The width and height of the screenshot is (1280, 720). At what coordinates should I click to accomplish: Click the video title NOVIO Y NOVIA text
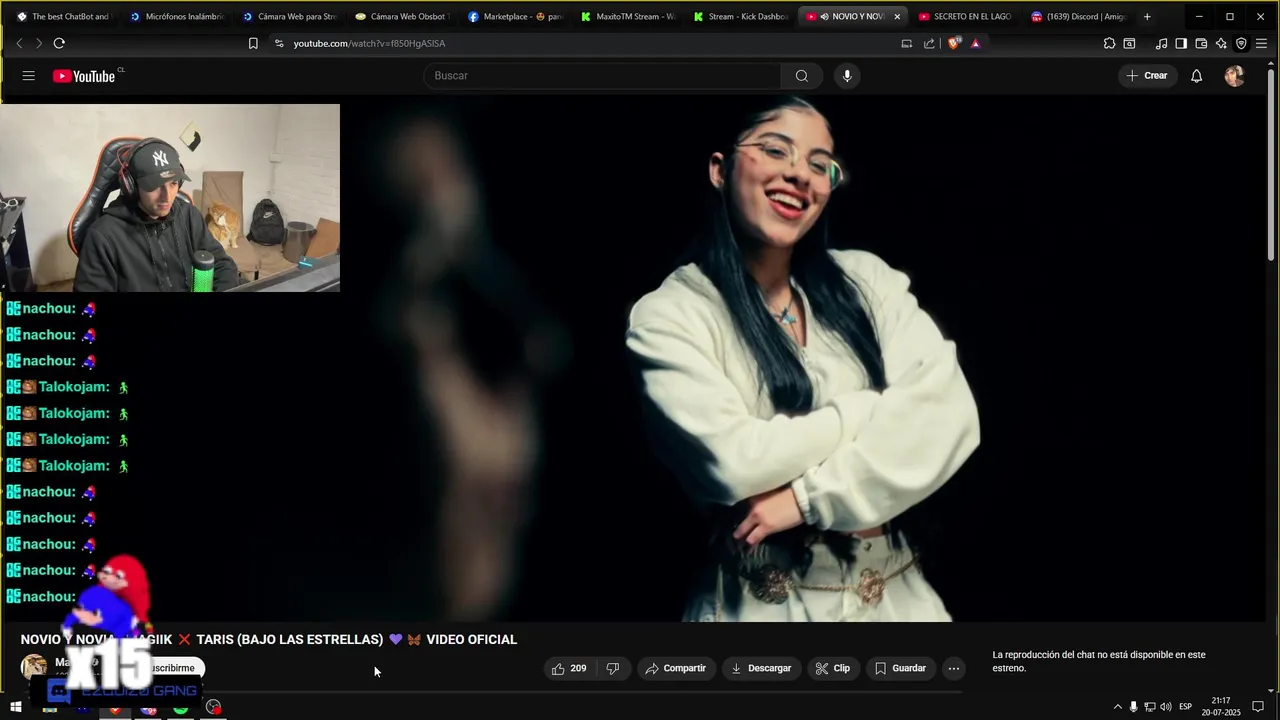(269, 639)
